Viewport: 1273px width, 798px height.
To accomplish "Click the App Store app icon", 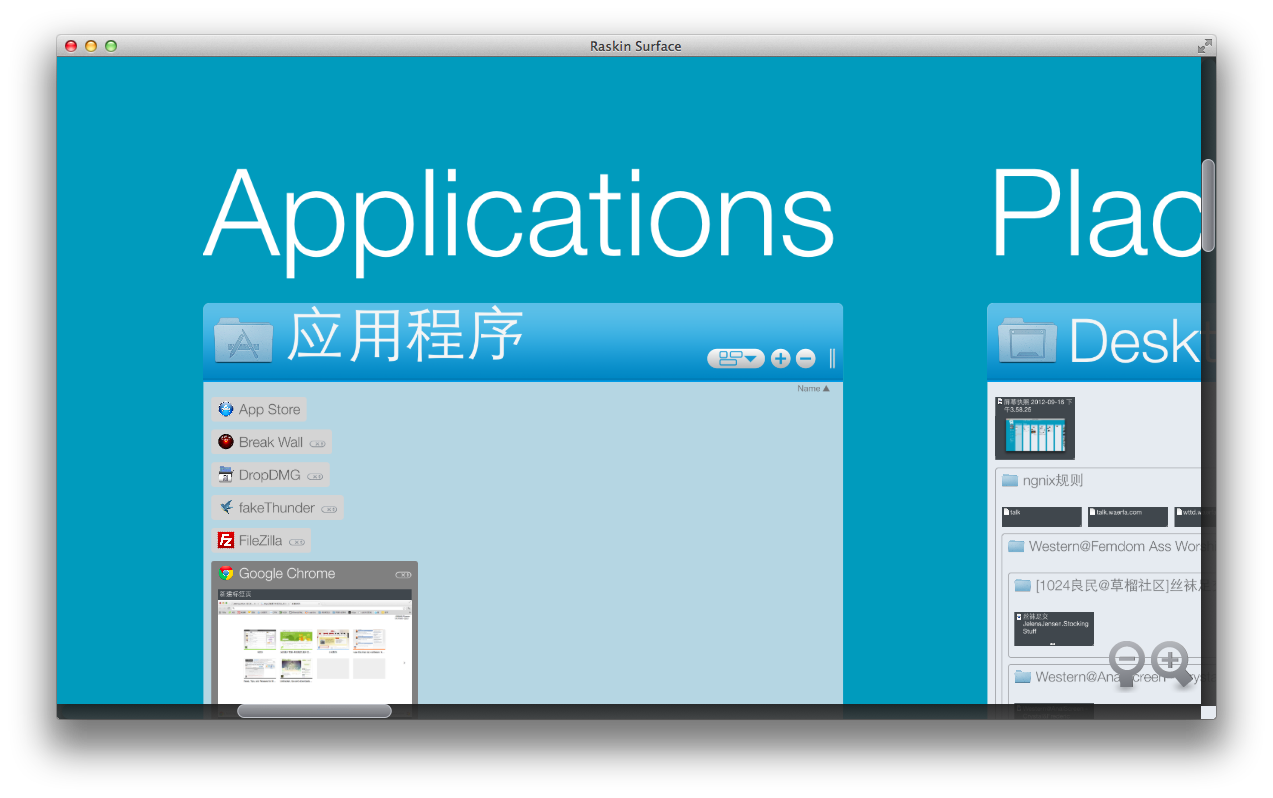I will click(x=225, y=409).
